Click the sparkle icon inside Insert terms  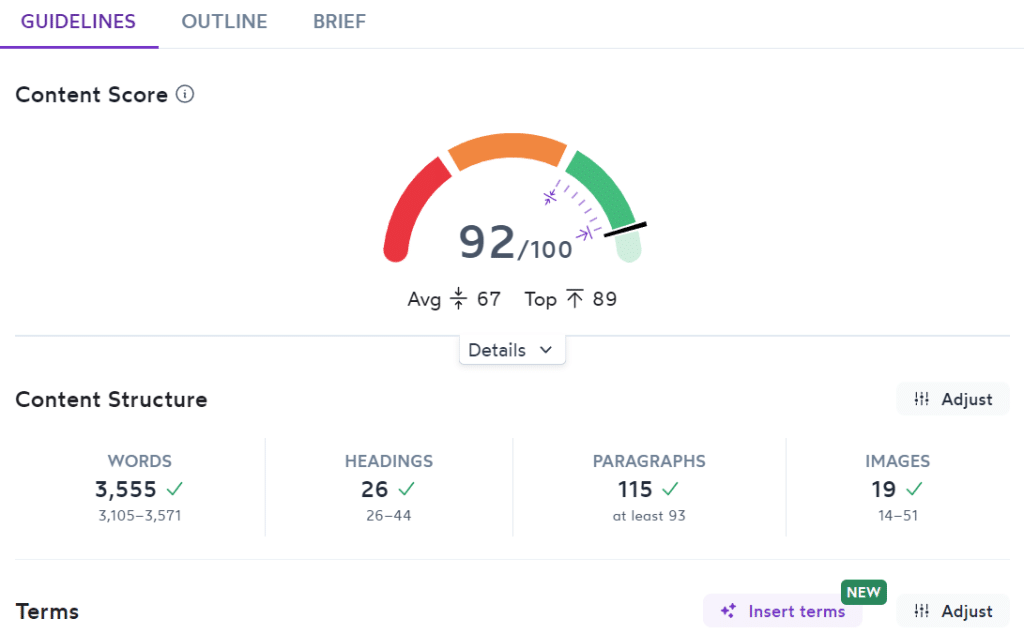(x=728, y=611)
